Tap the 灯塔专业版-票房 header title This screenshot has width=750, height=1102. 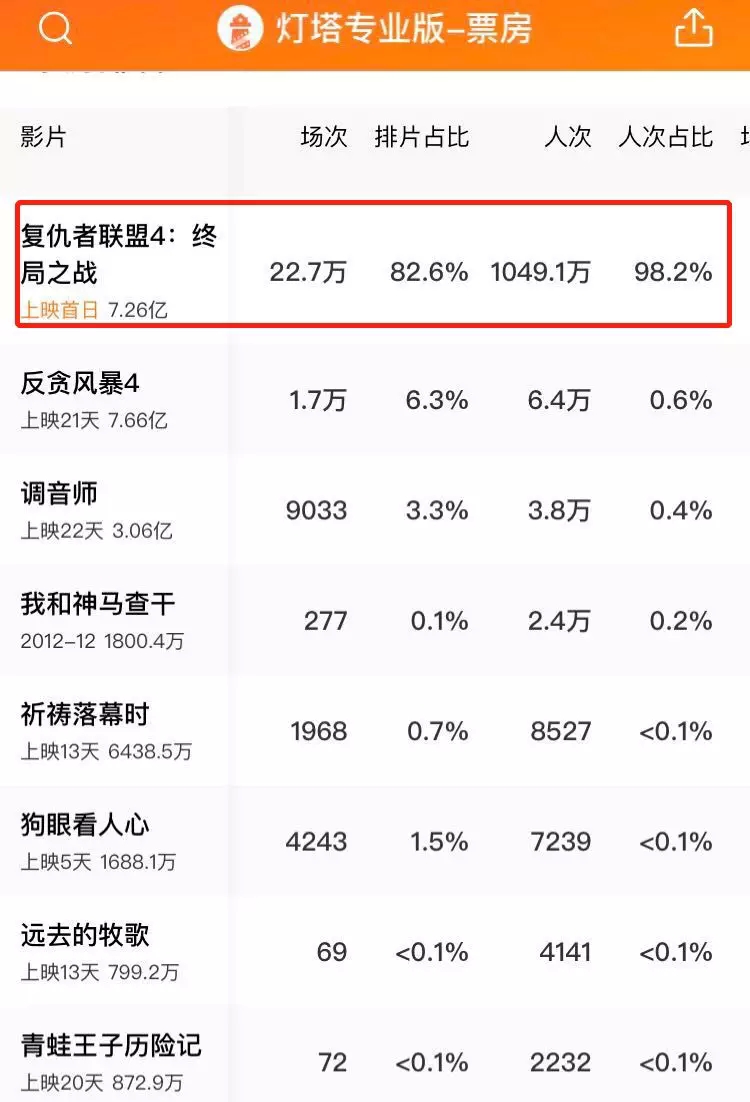pos(403,30)
